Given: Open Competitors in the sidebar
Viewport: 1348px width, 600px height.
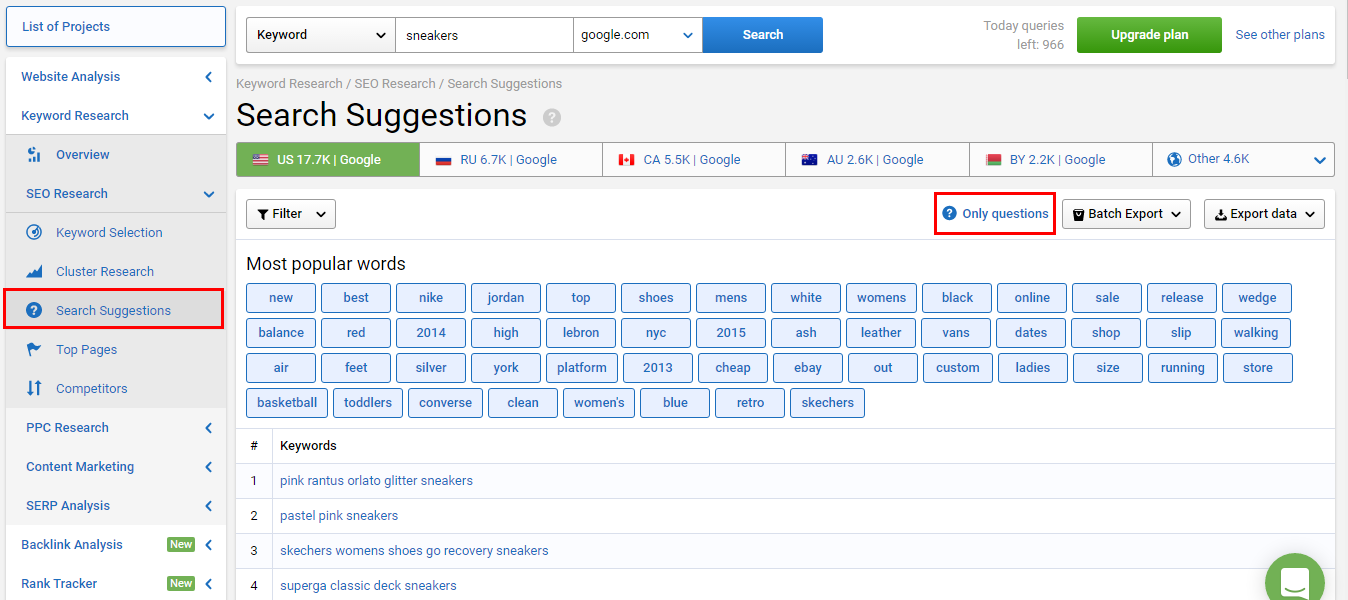Looking at the screenshot, I should [92, 388].
